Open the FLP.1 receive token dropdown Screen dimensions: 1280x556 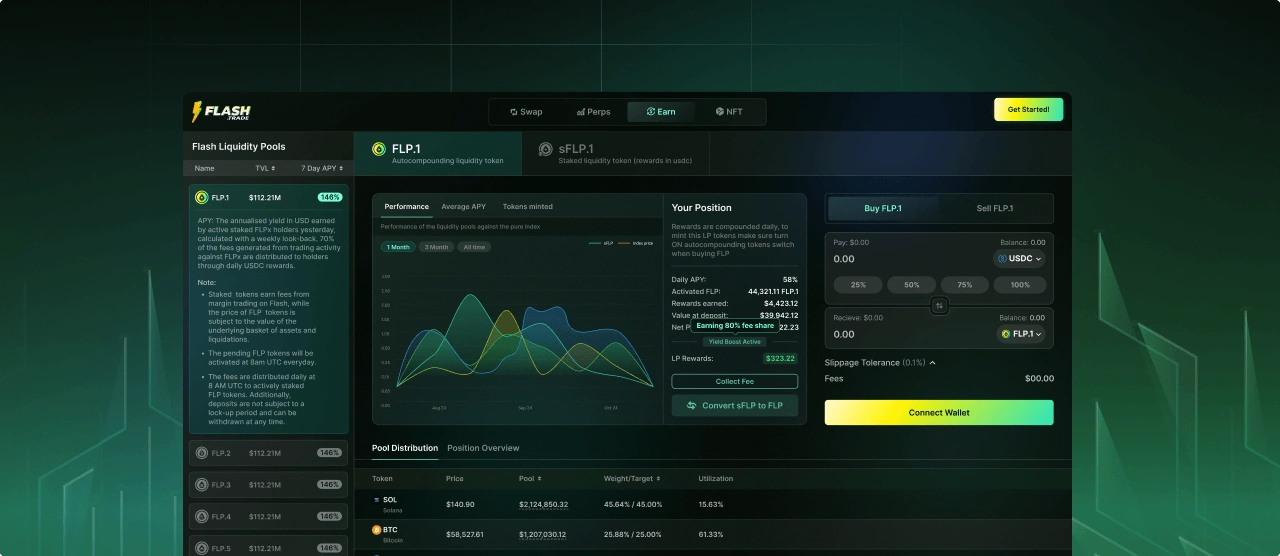coord(1019,334)
